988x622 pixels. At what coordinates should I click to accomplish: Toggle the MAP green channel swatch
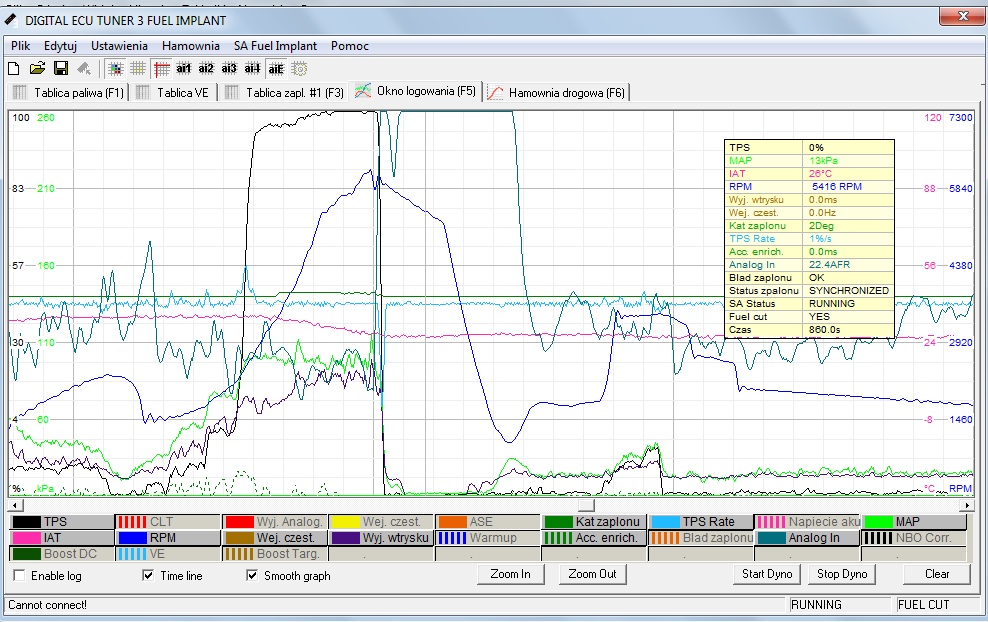878,522
